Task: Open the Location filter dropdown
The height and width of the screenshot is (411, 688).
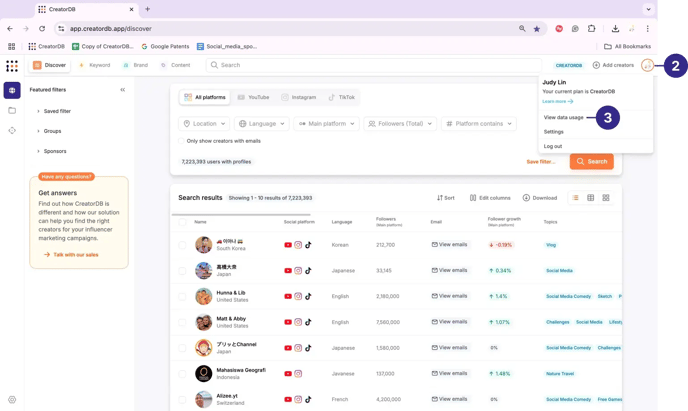Action: point(204,124)
